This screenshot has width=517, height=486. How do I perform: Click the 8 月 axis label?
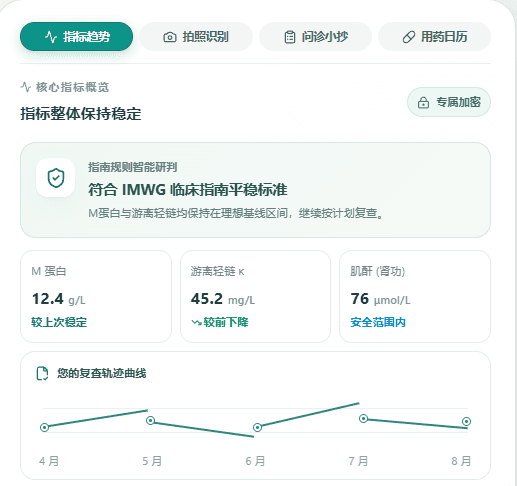[461, 461]
